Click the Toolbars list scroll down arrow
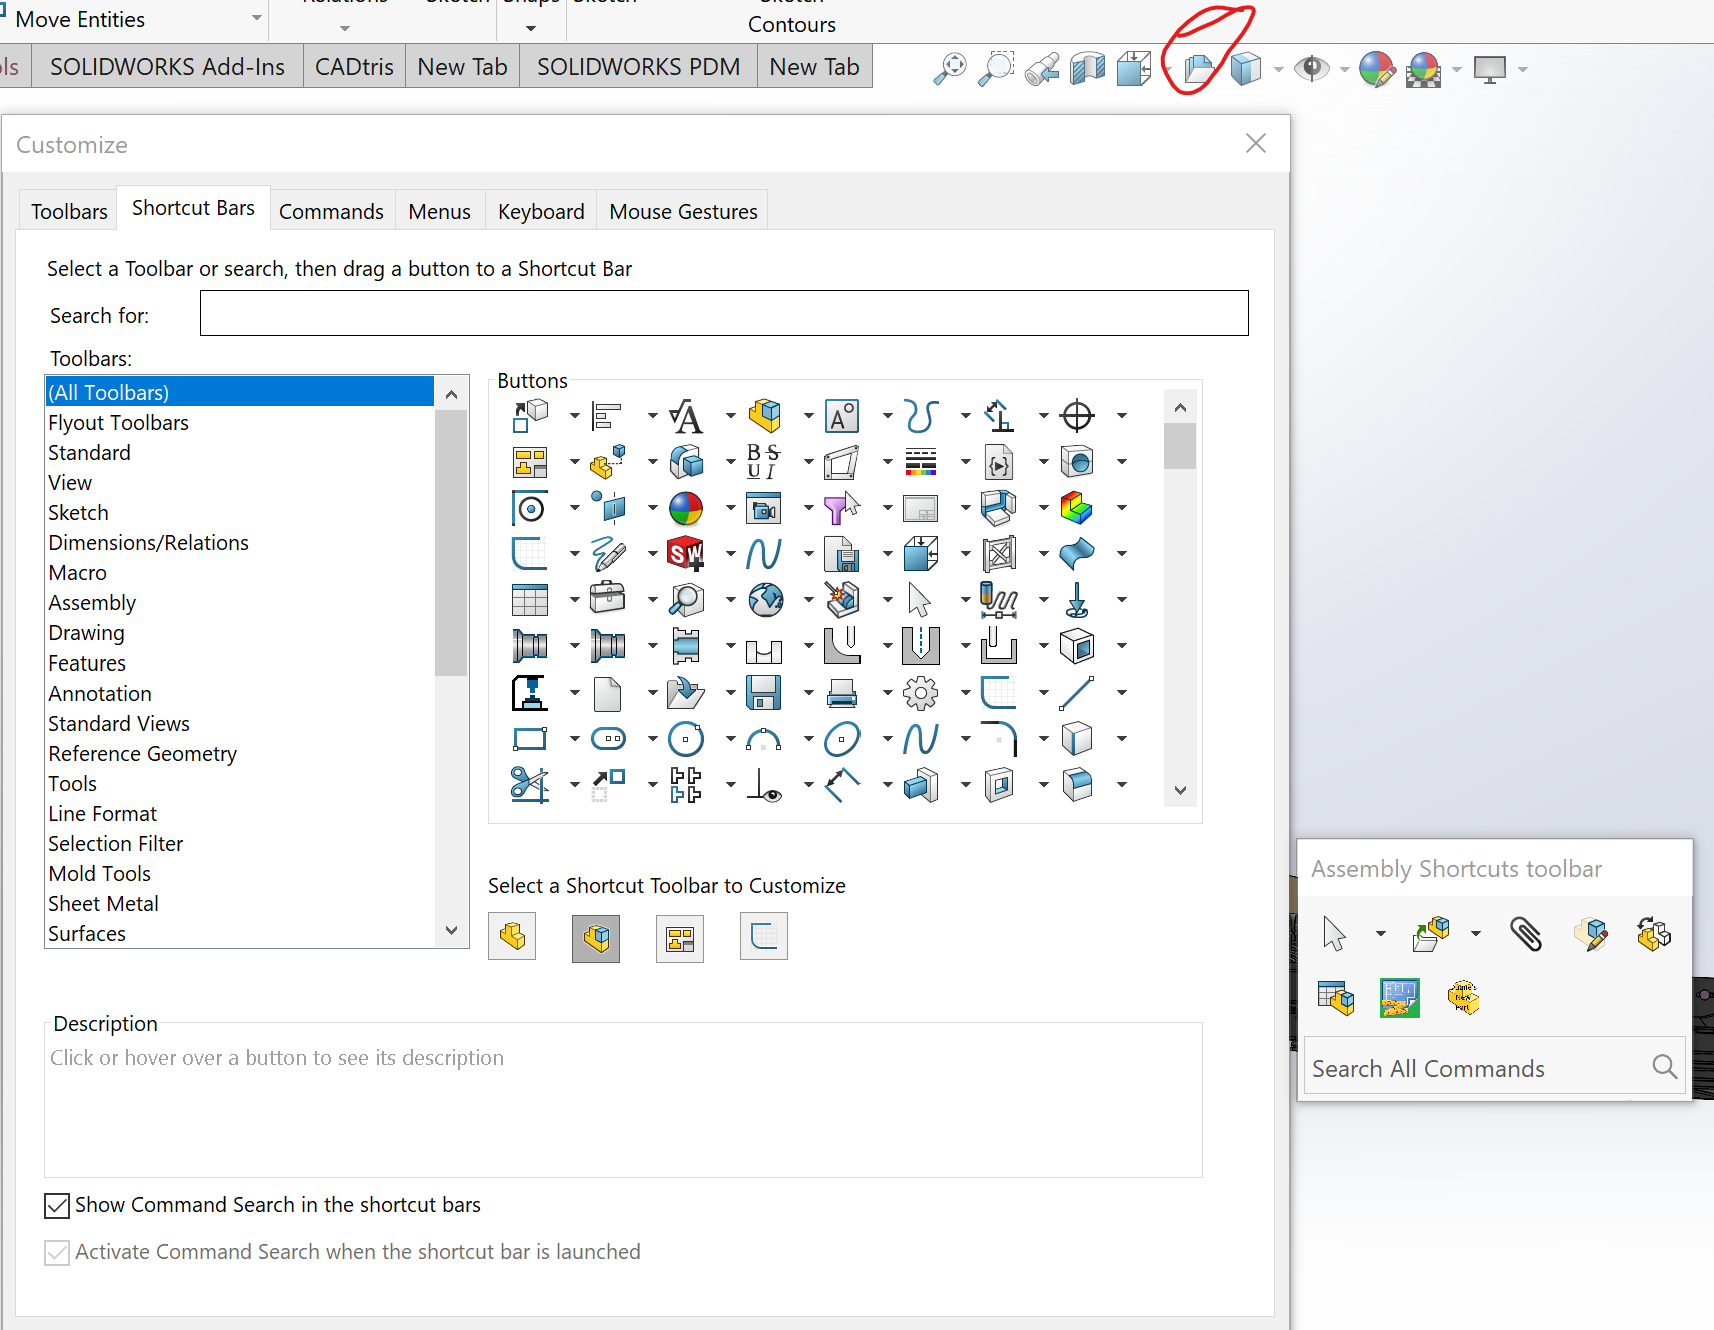The image size is (1714, 1330). pyautogui.click(x=452, y=931)
